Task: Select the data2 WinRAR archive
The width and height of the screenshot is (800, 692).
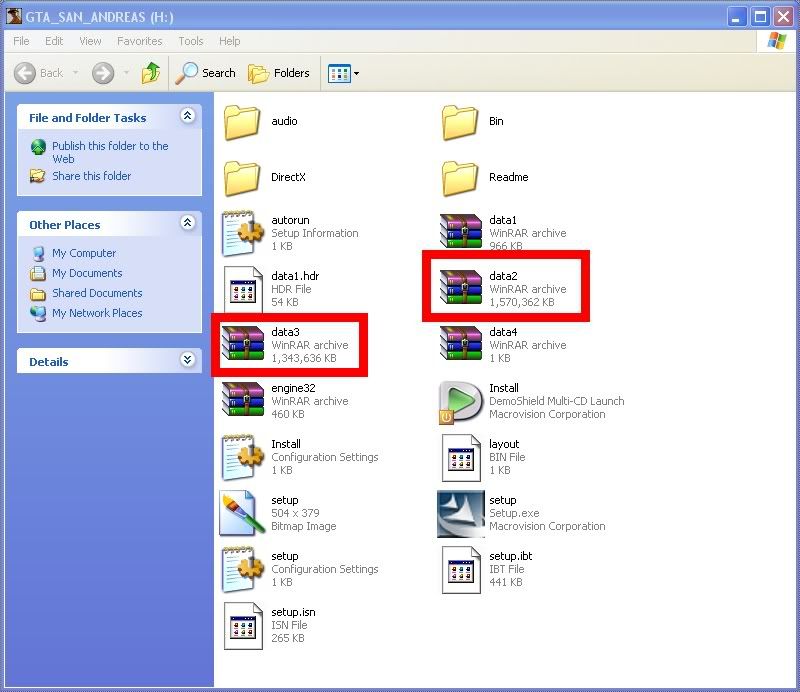Action: tap(503, 289)
